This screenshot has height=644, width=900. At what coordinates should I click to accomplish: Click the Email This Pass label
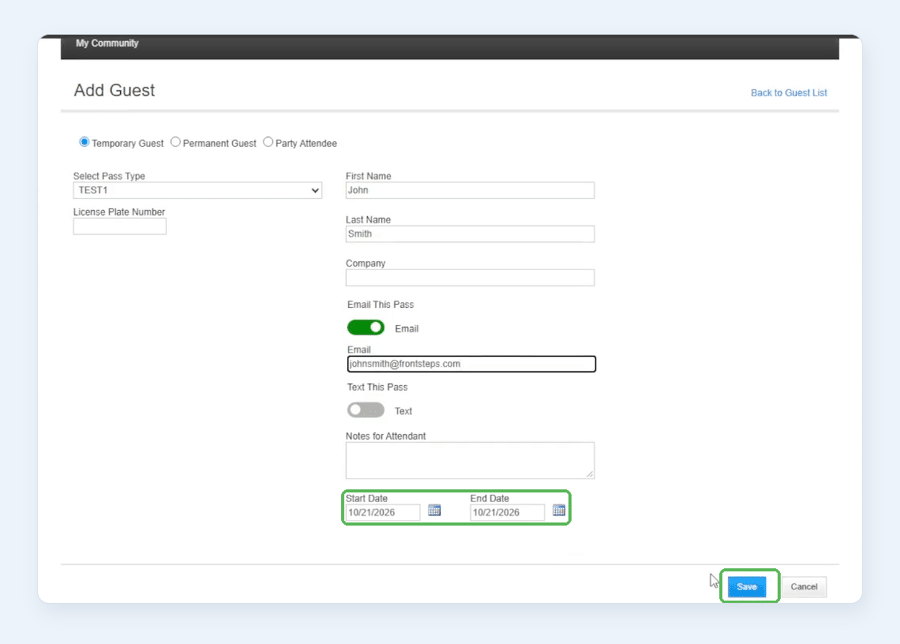pos(381,304)
